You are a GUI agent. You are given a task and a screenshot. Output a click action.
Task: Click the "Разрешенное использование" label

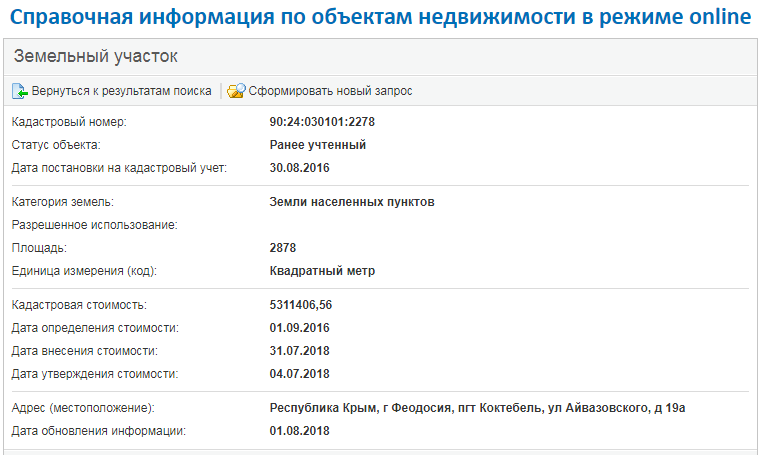(94, 225)
